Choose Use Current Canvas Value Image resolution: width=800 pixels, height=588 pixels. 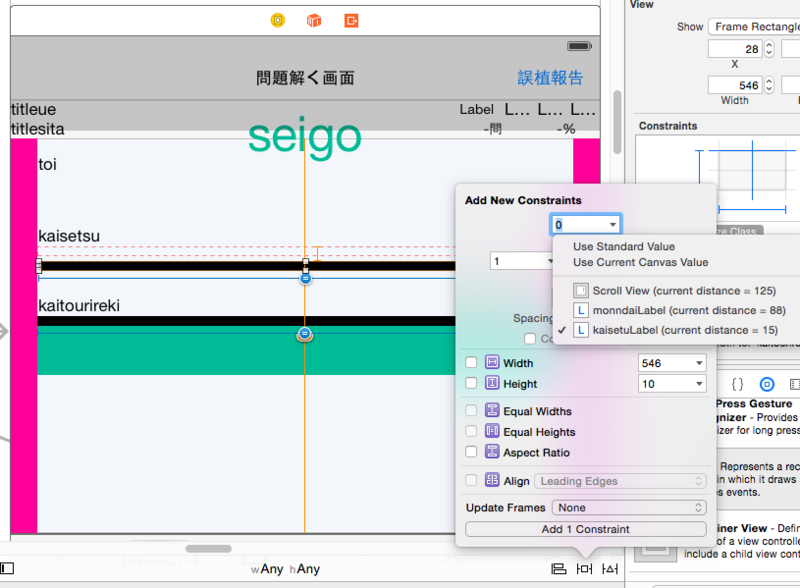(x=640, y=262)
